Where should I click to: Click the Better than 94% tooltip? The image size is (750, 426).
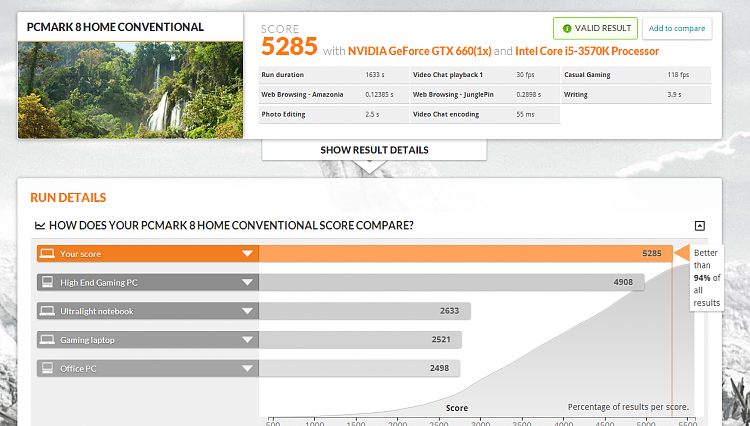click(x=706, y=278)
